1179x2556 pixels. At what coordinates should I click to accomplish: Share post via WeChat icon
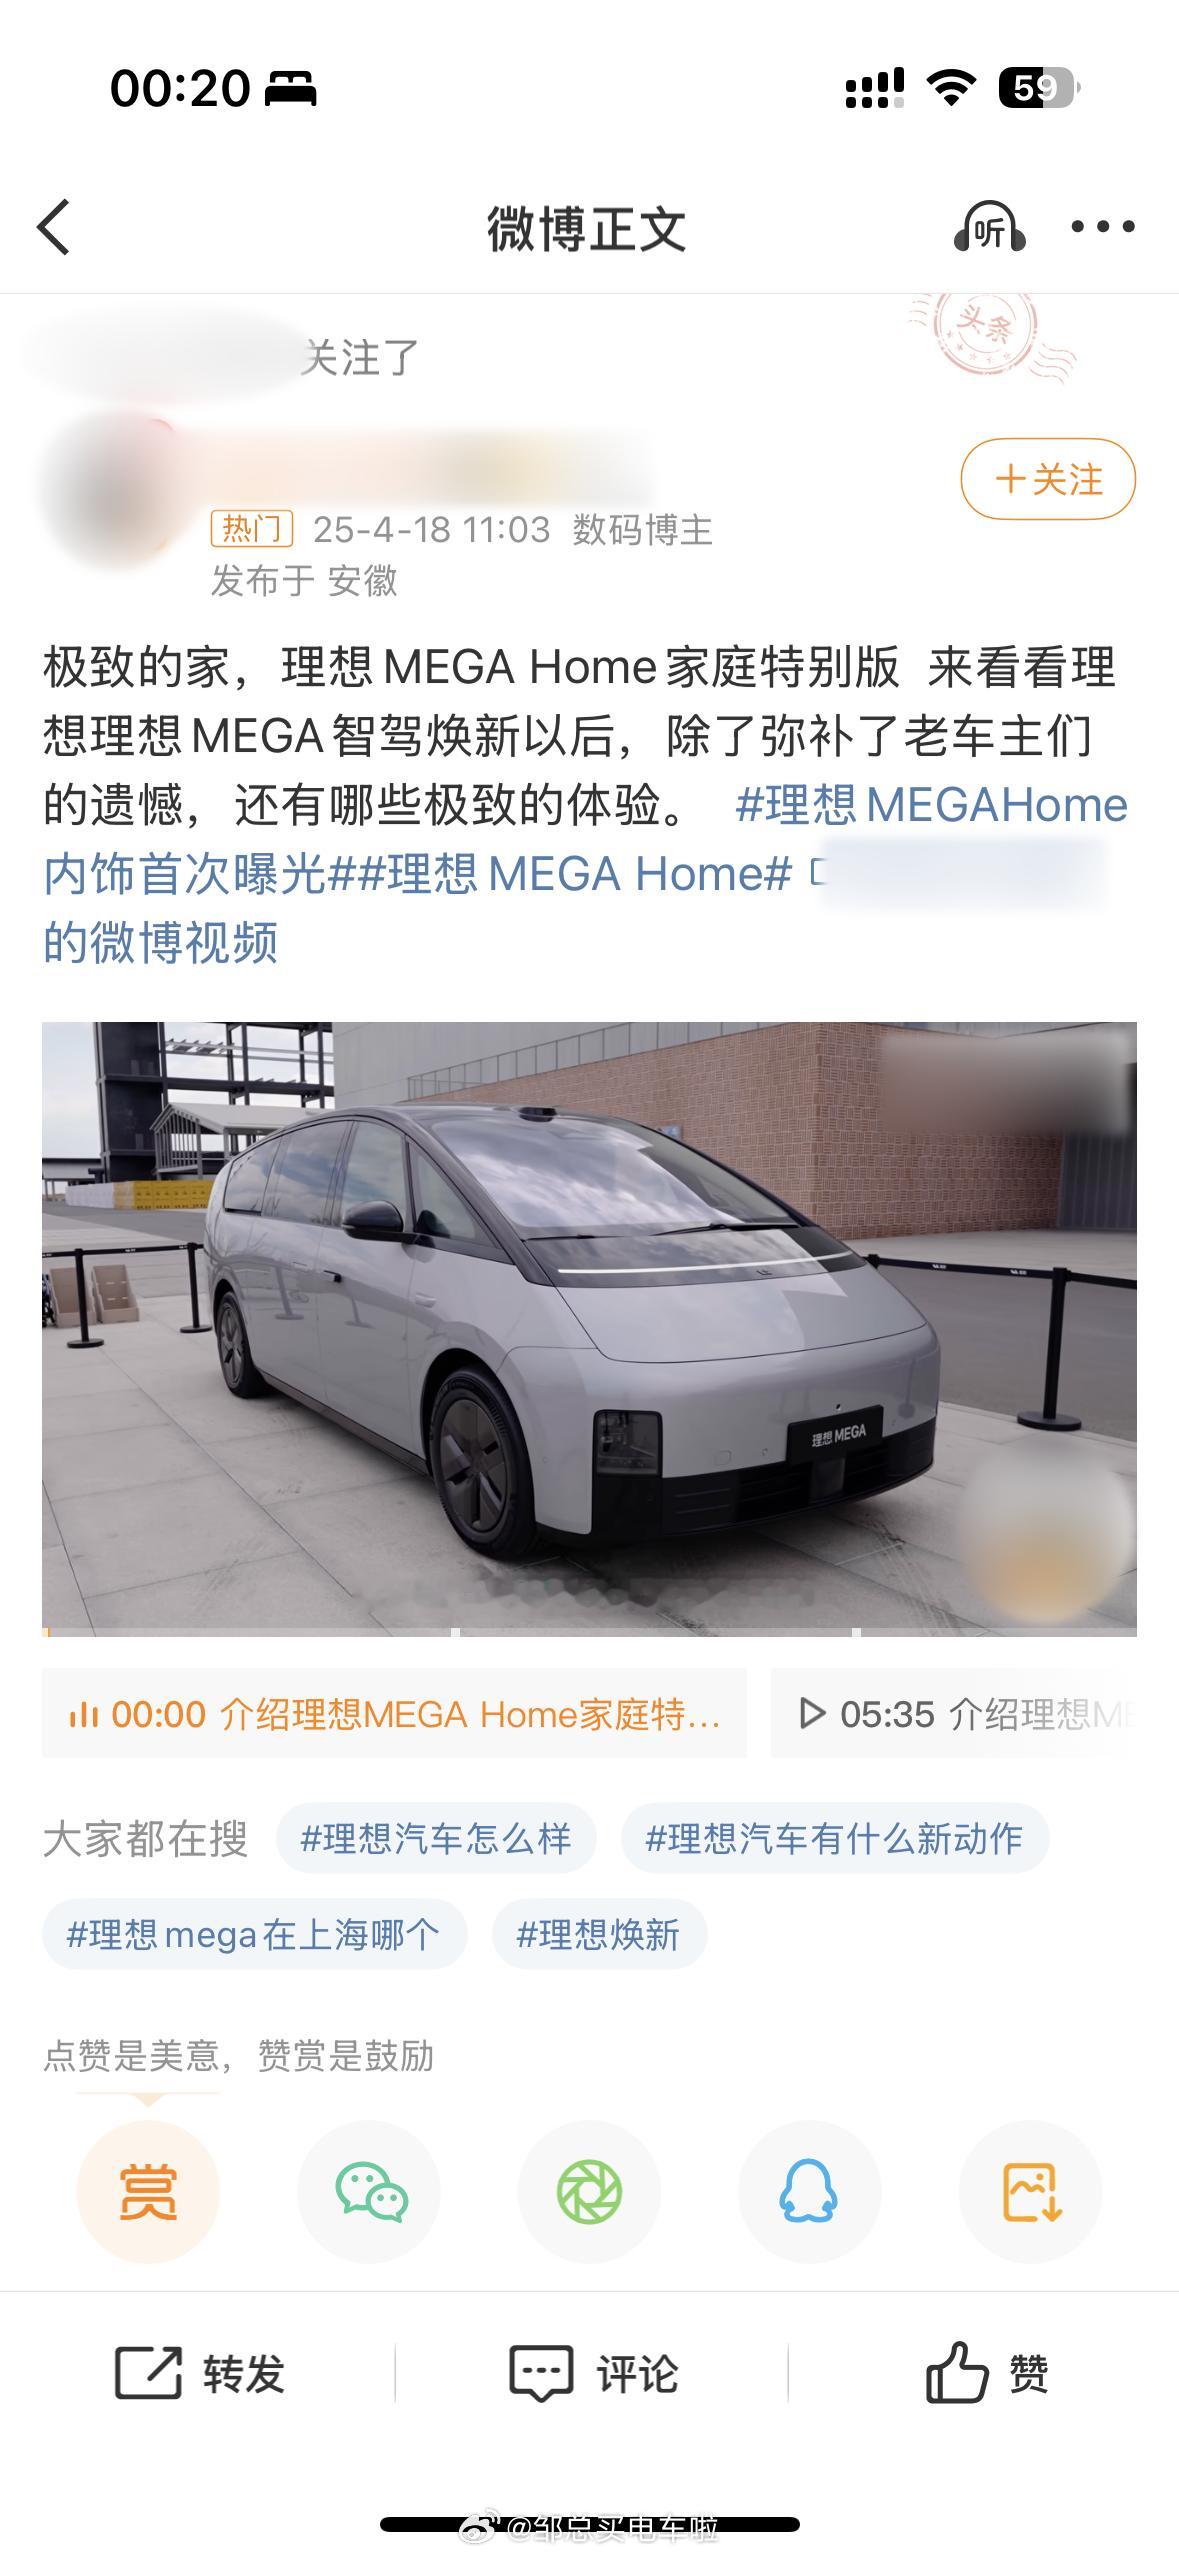coord(369,2191)
